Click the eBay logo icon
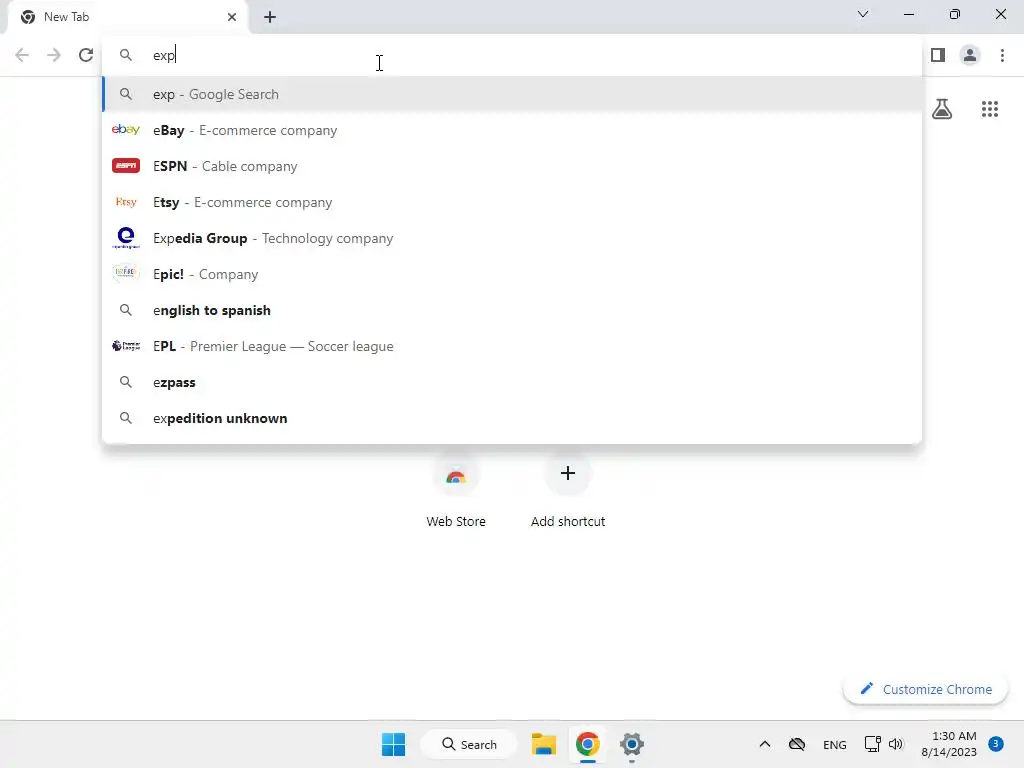Viewport: 1024px width, 768px height. tap(125, 129)
